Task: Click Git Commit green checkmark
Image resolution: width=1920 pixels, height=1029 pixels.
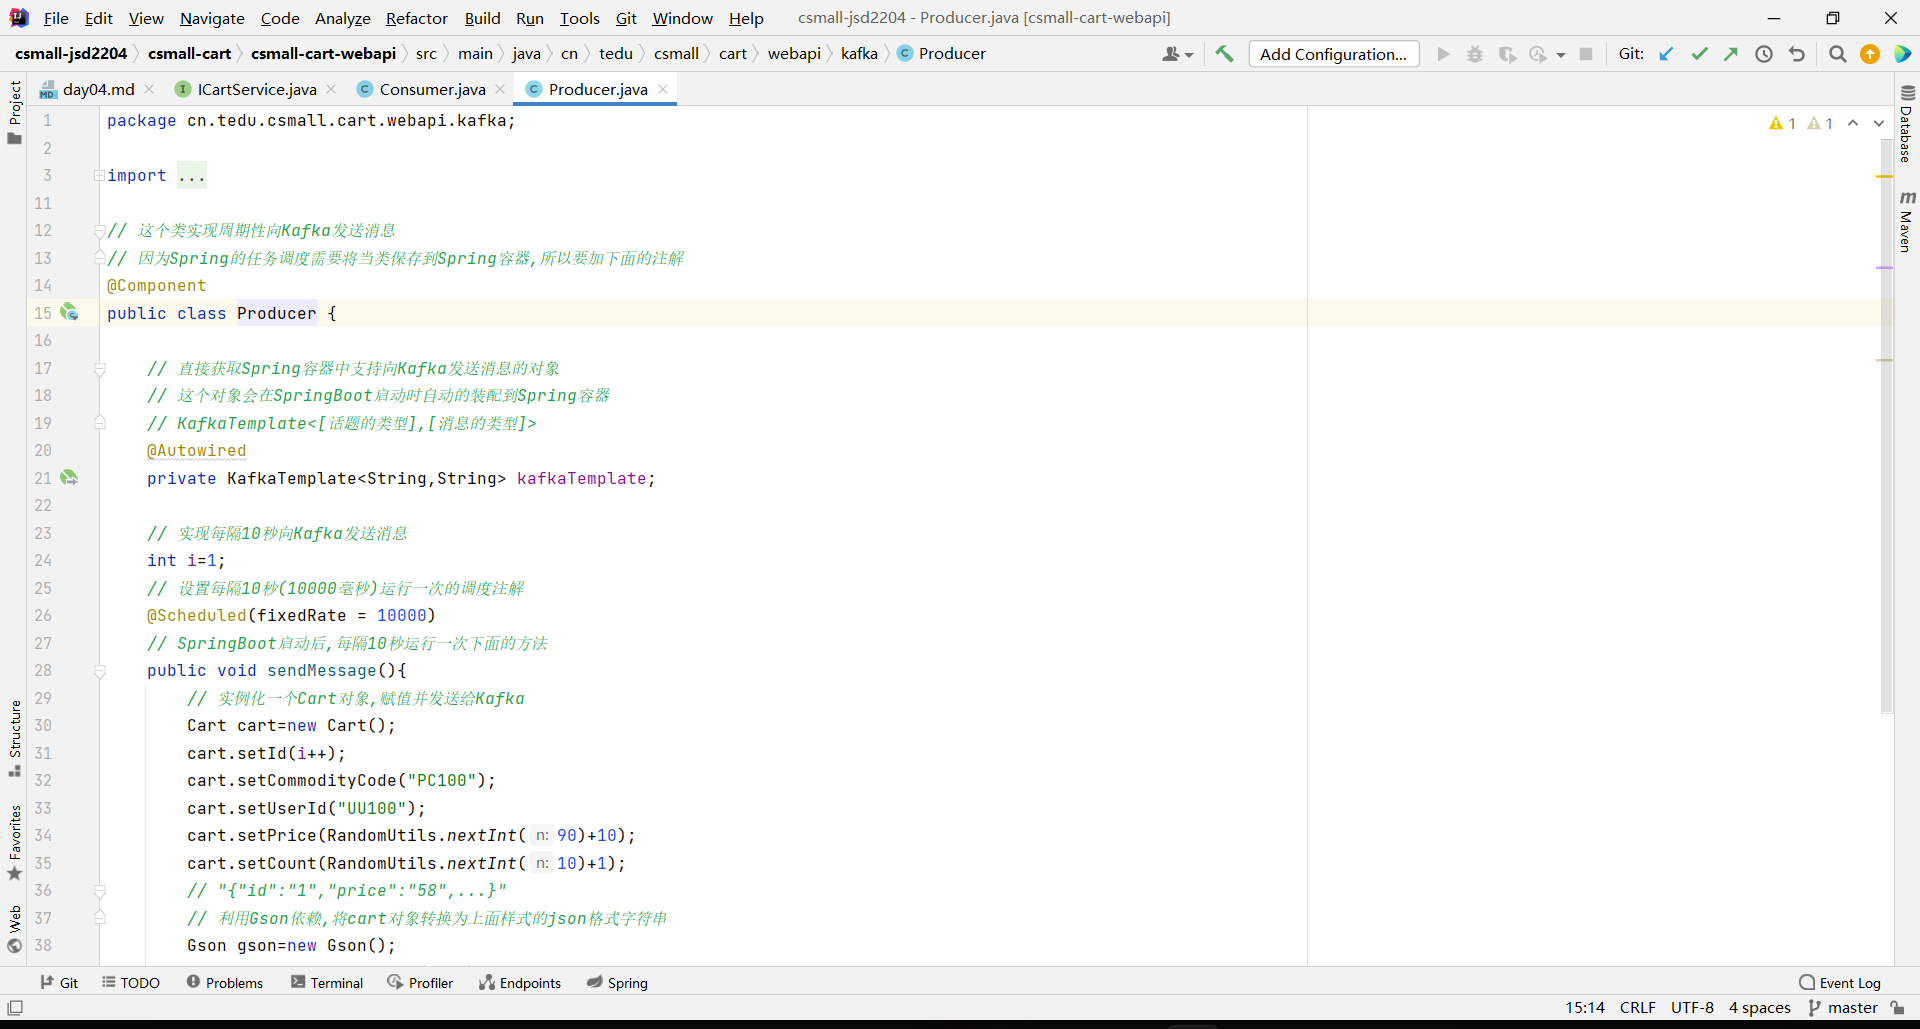Action: (1699, 54)
